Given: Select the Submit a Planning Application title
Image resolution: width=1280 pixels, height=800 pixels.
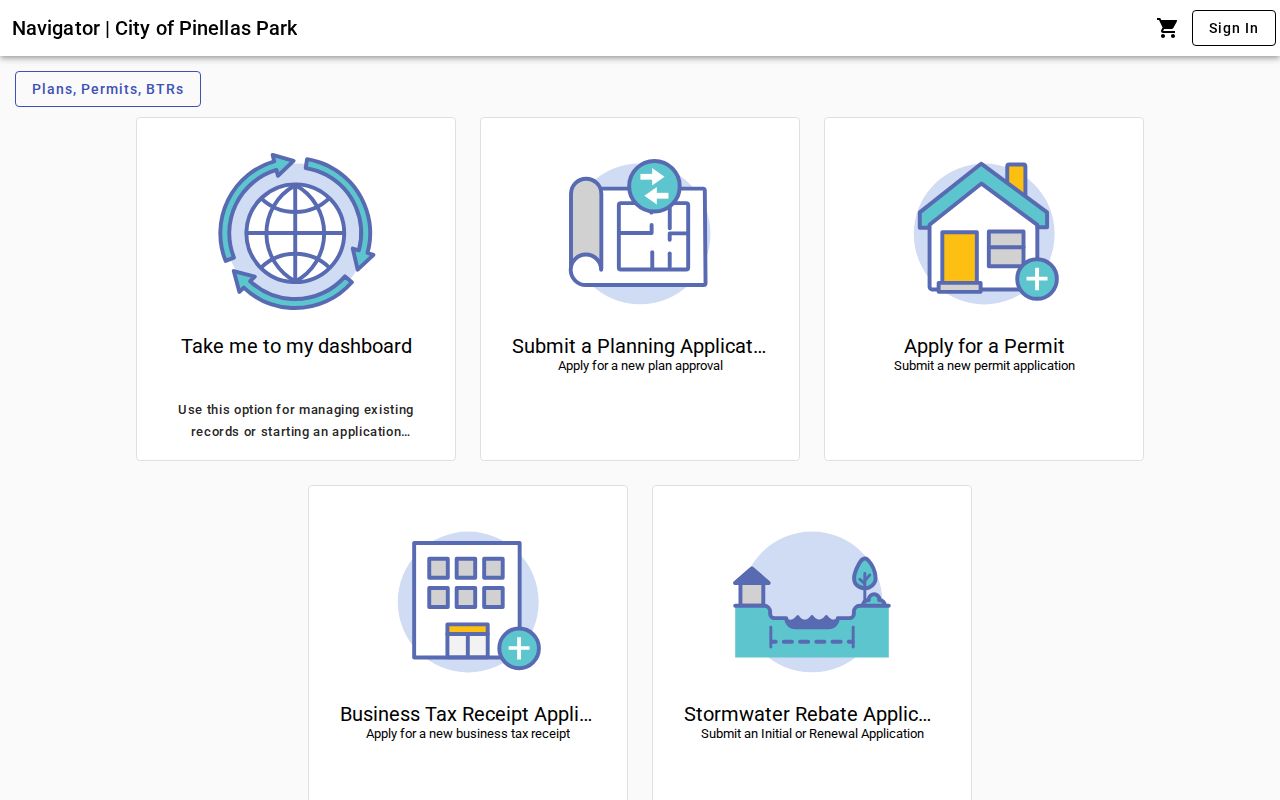Looking at the screenshot, I should coord(640,346).
